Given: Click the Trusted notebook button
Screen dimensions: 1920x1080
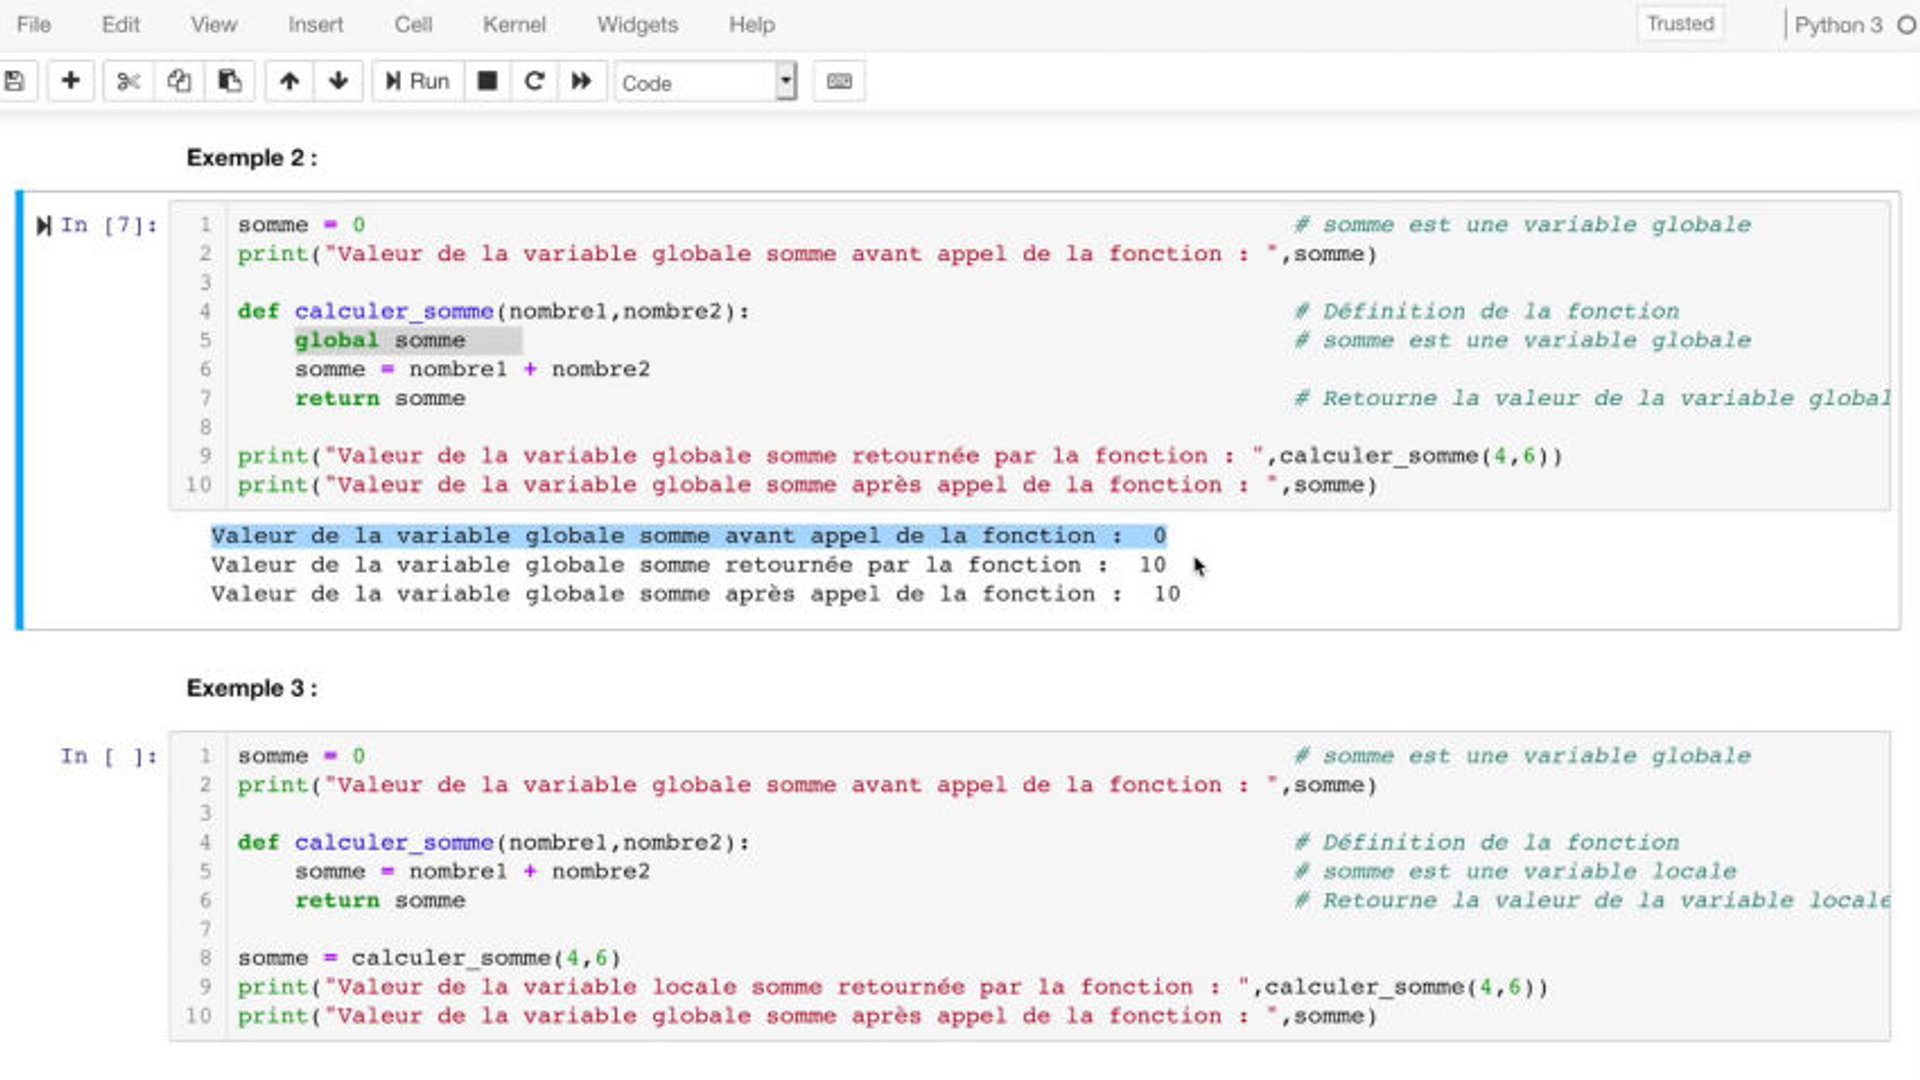Looking at the screenshot, I should (x=1680, y=24).
